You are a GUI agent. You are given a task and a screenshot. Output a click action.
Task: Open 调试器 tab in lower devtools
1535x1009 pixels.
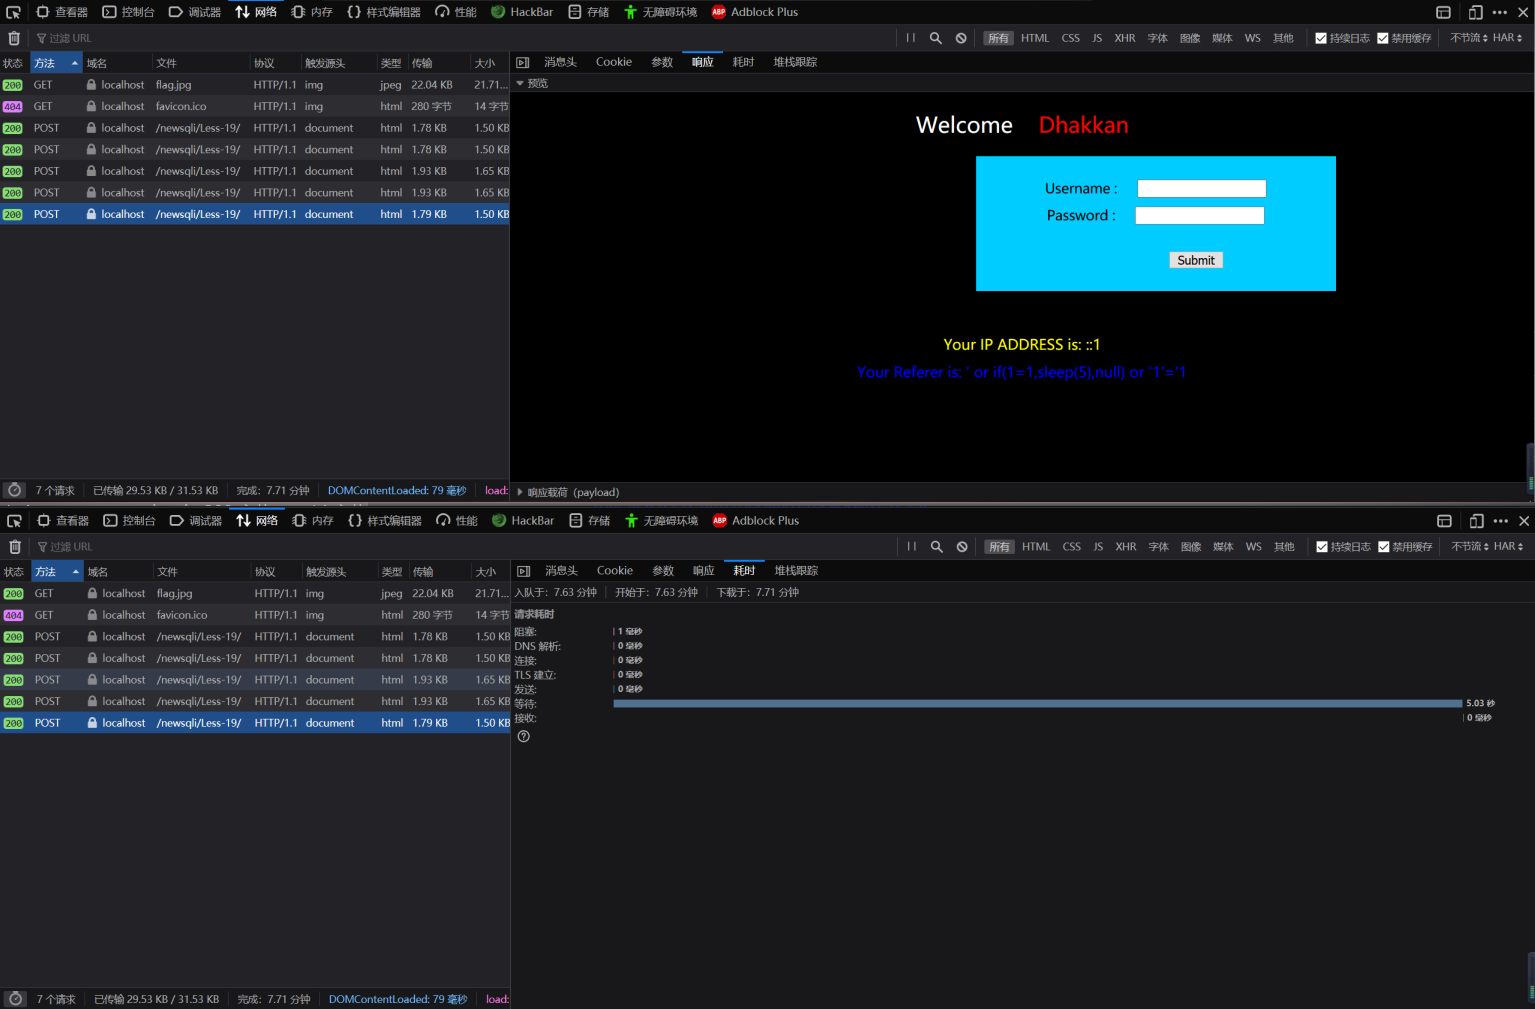pyautogui.click(x=196, y=521)
